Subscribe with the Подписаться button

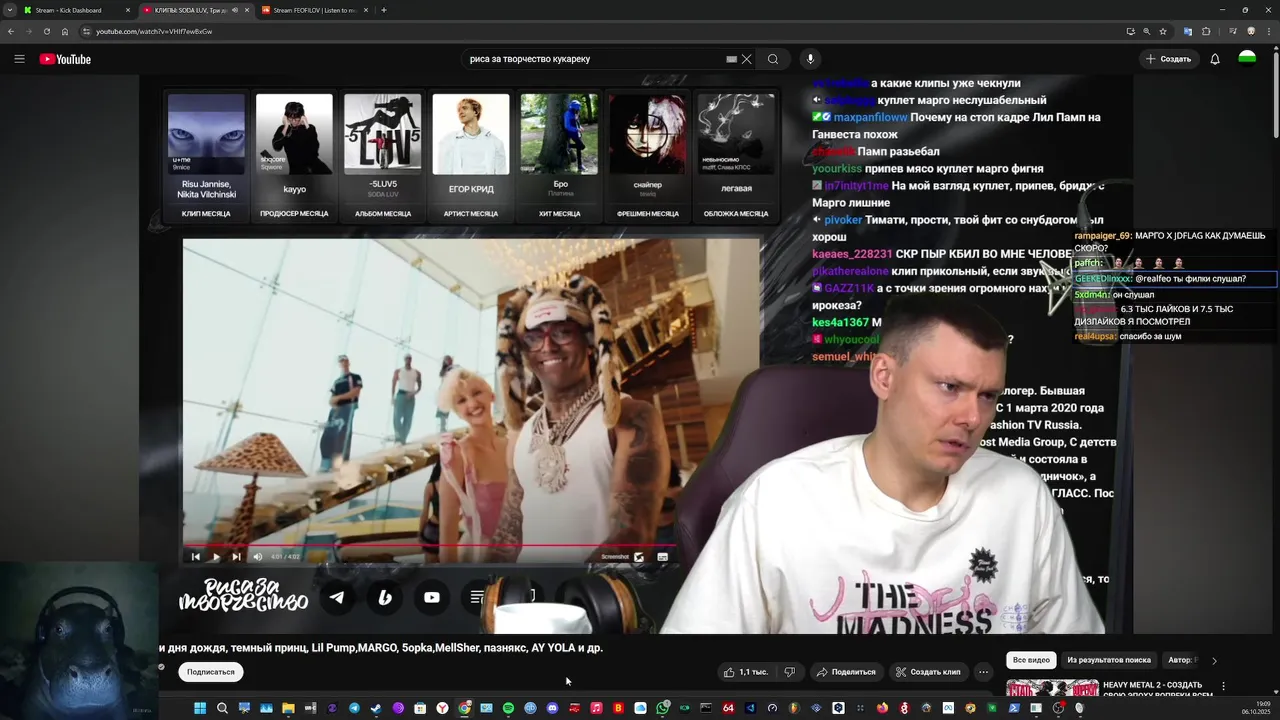(x=210, y=672)
